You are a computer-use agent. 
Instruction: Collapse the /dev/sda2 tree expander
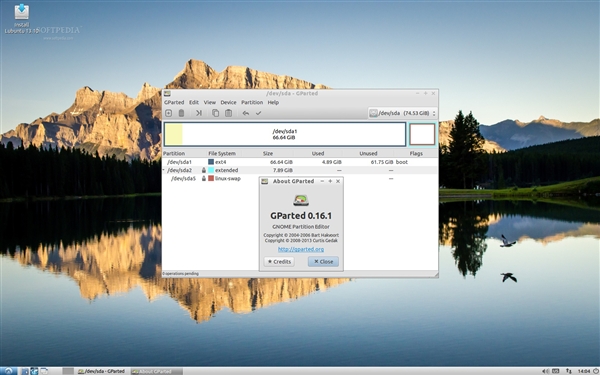tap(164, 170)
